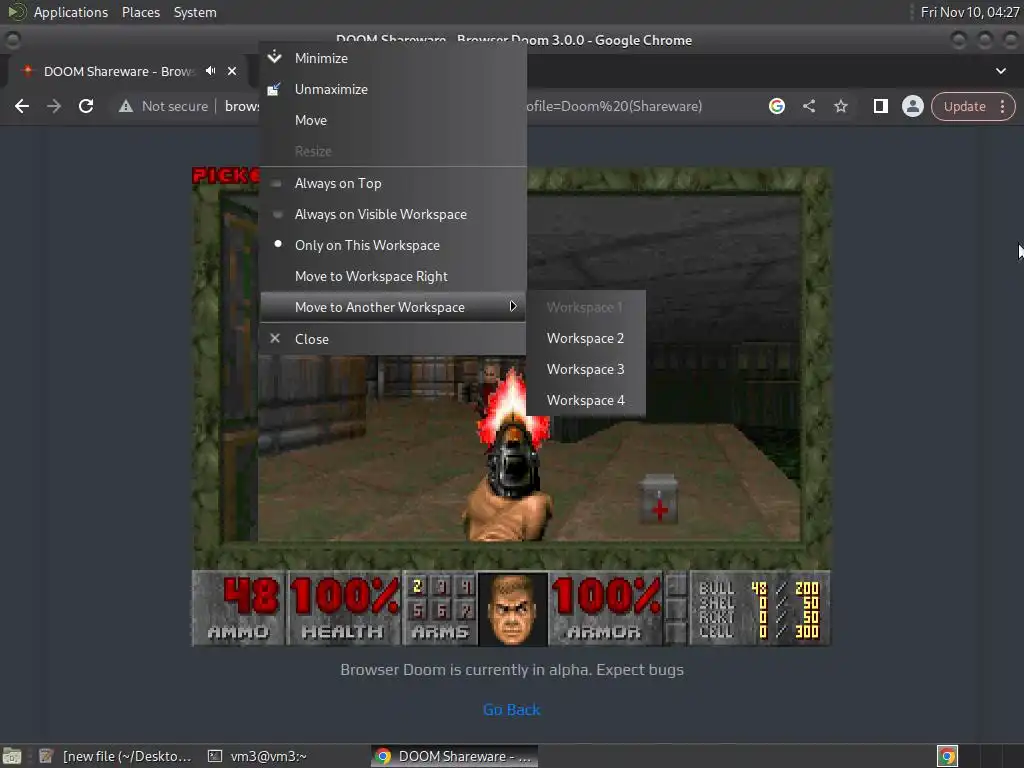Image resolution: width=1024 pixels, height=768 pixels.
Task: Click the Chrome icon in panel tray
Action: point(947,756)
